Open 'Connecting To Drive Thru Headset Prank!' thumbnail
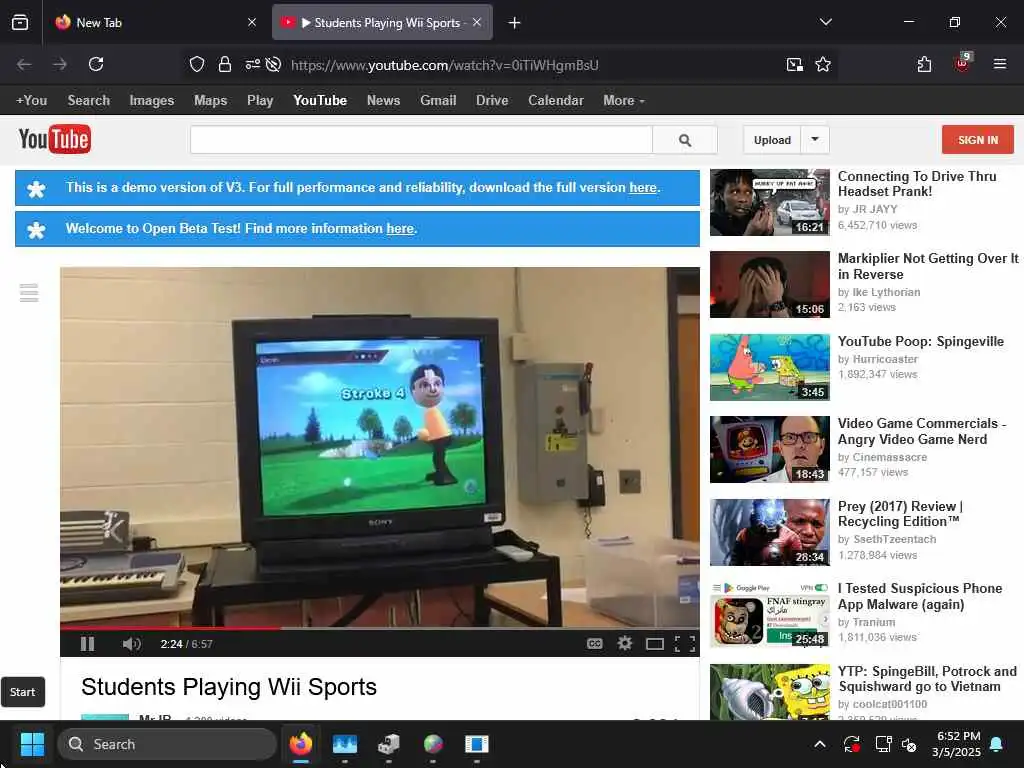Screen dimensions: 1024x768 [x=770, y=202]
